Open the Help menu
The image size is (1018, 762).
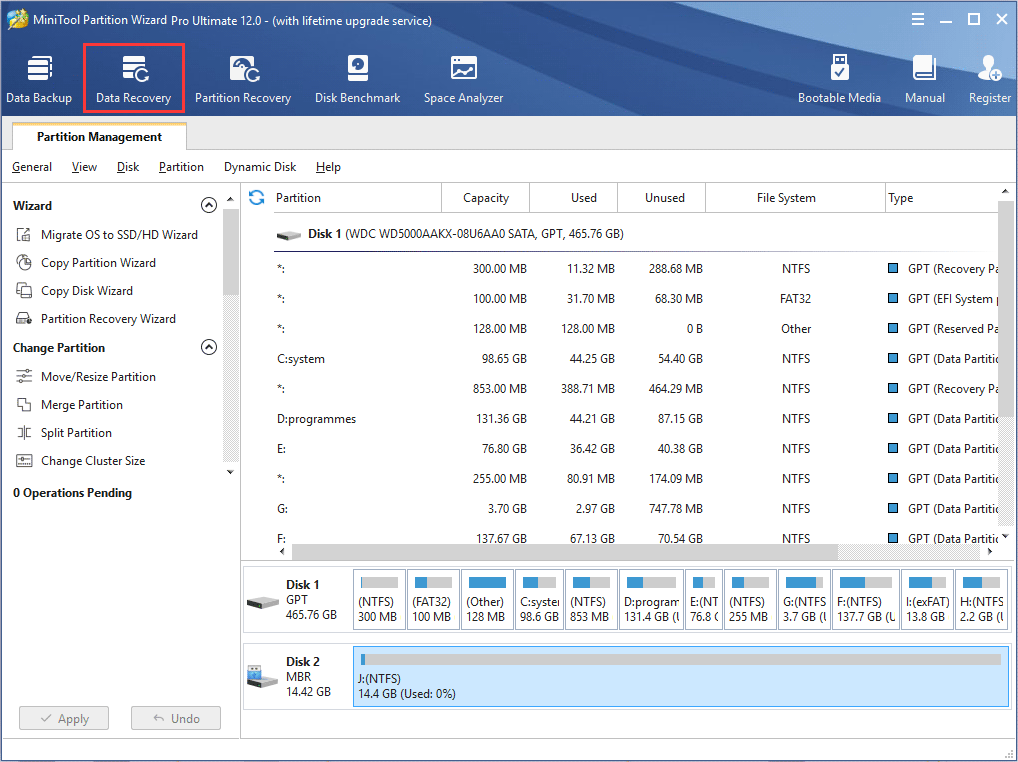pos(329,167)
